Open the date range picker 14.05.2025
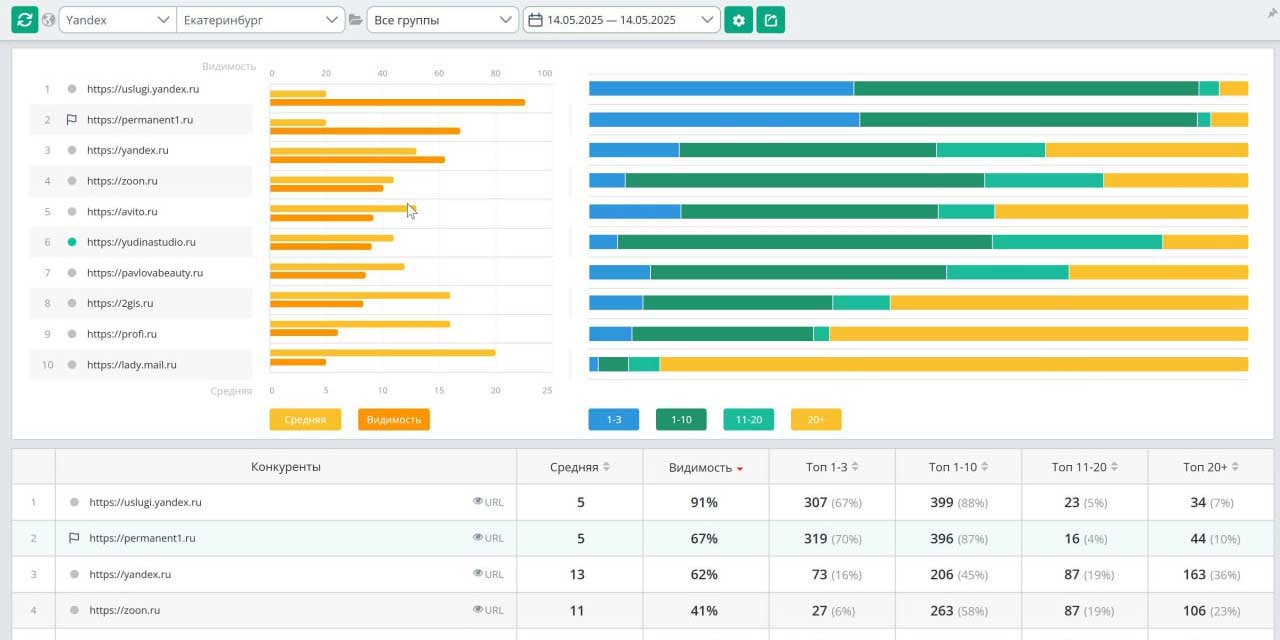1280x640 pixels. tap(621, 20)
